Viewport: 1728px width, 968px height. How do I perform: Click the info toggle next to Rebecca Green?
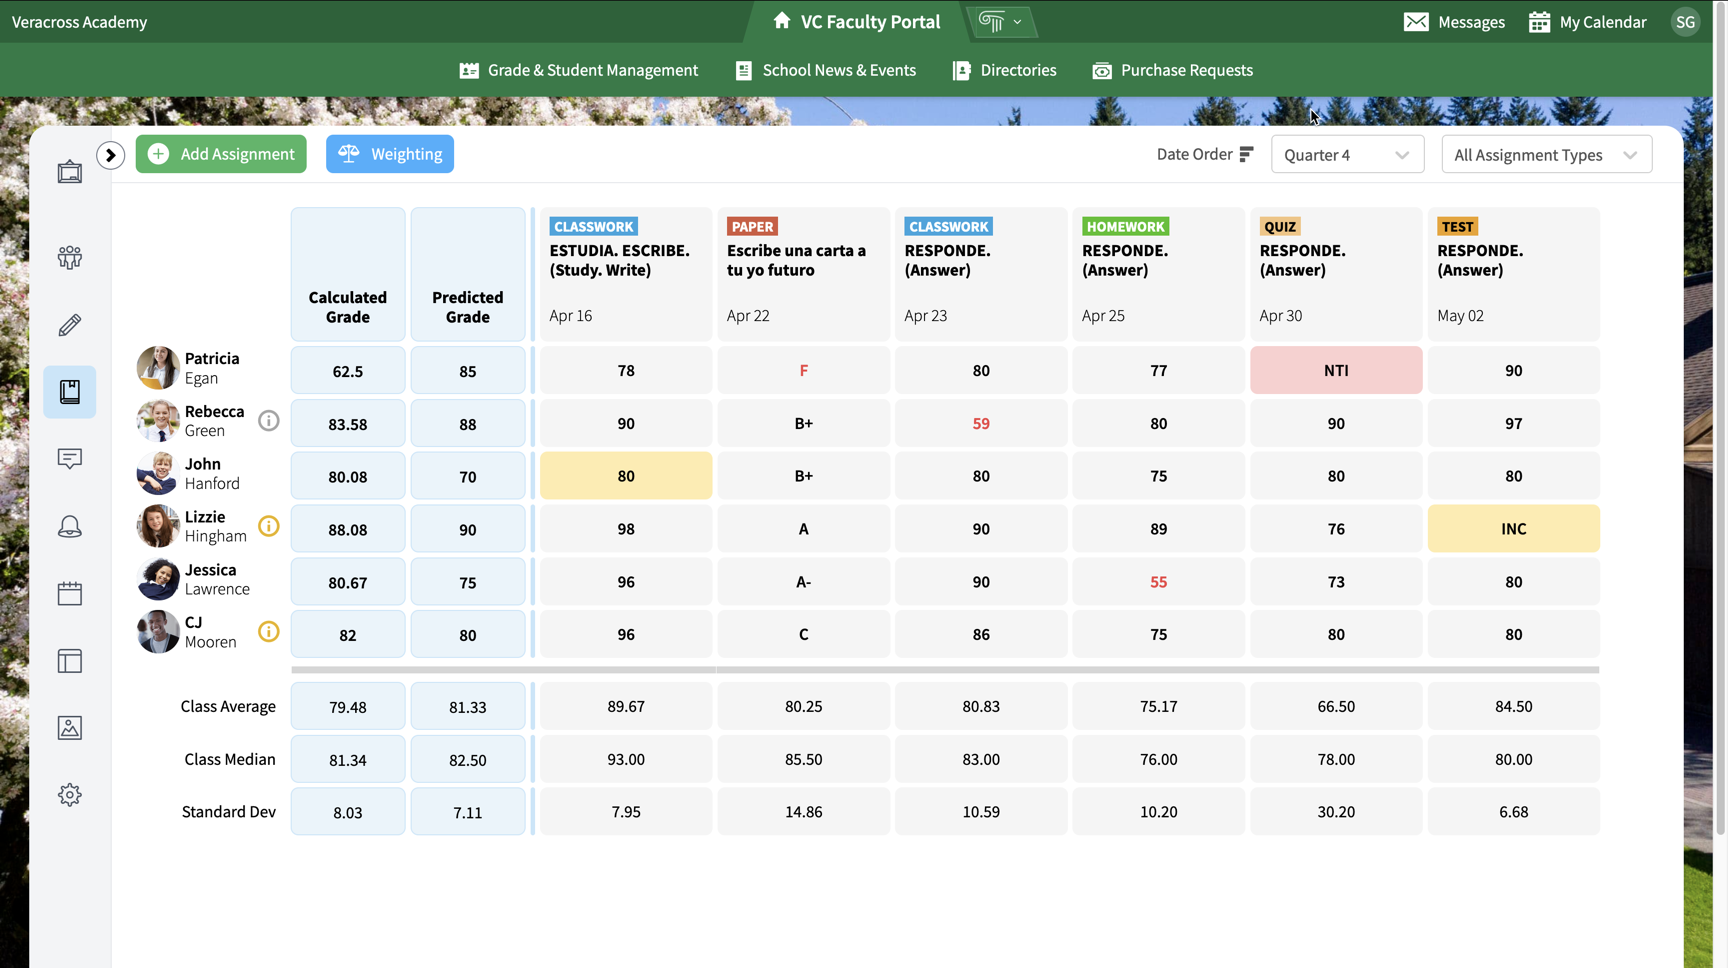pyautogui.click(x=268, y=421)
